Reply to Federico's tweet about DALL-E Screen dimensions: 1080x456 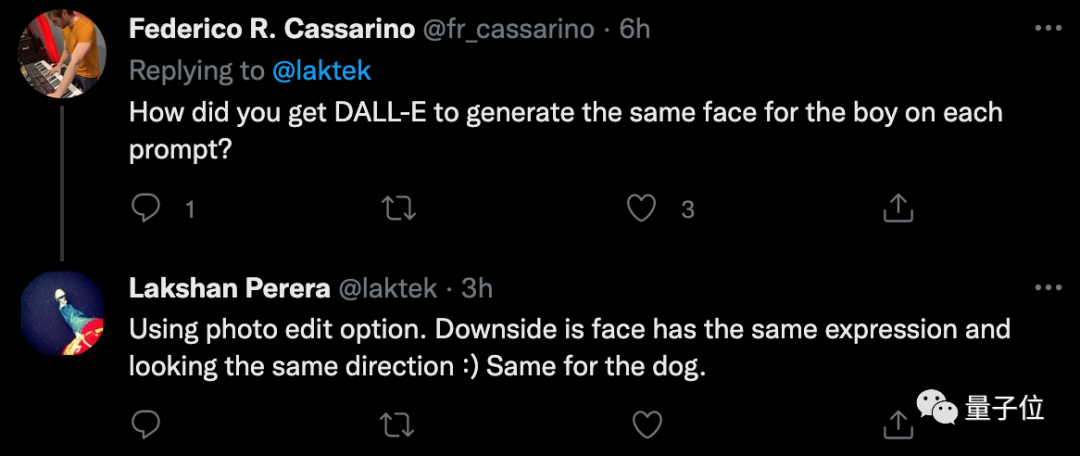click(147, 208)
